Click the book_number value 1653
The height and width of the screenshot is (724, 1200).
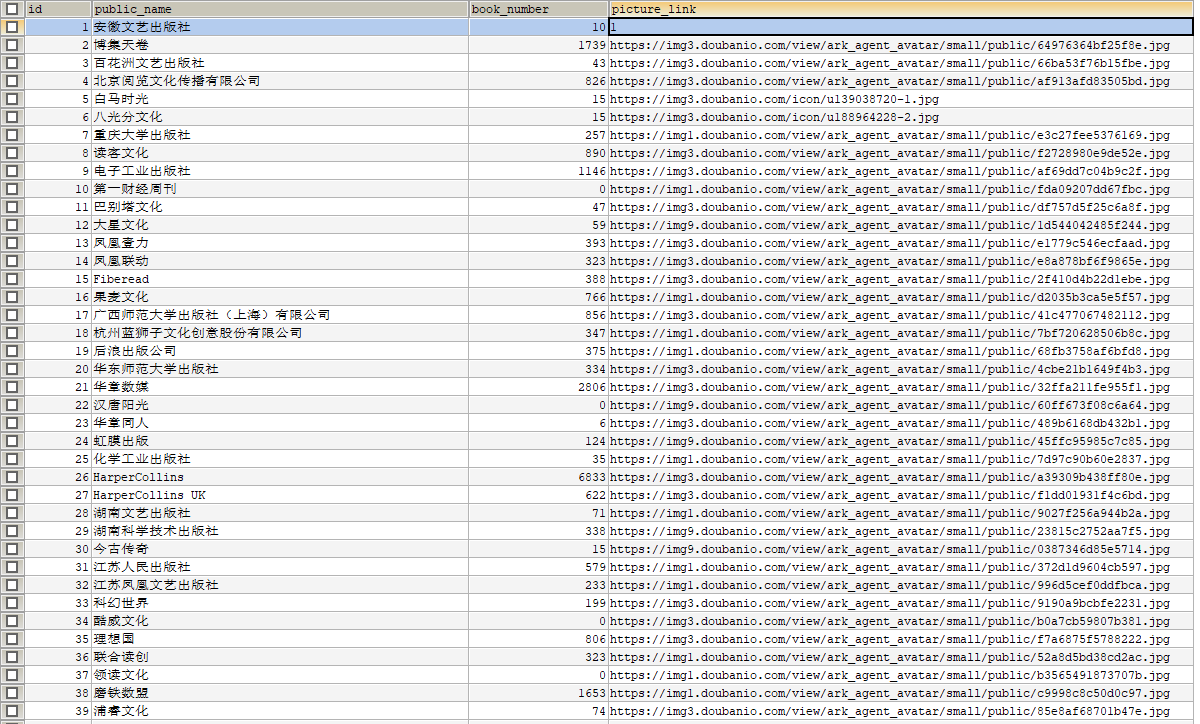pyautogui.click(x=538, y=693)
